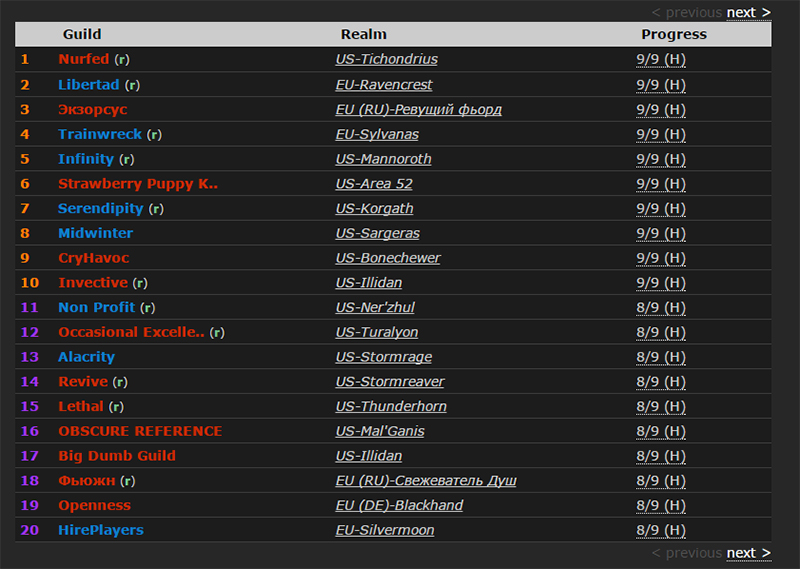
Task: Open EU (RU)-Ревущий фьорд realm
Action: click(418, 110)
